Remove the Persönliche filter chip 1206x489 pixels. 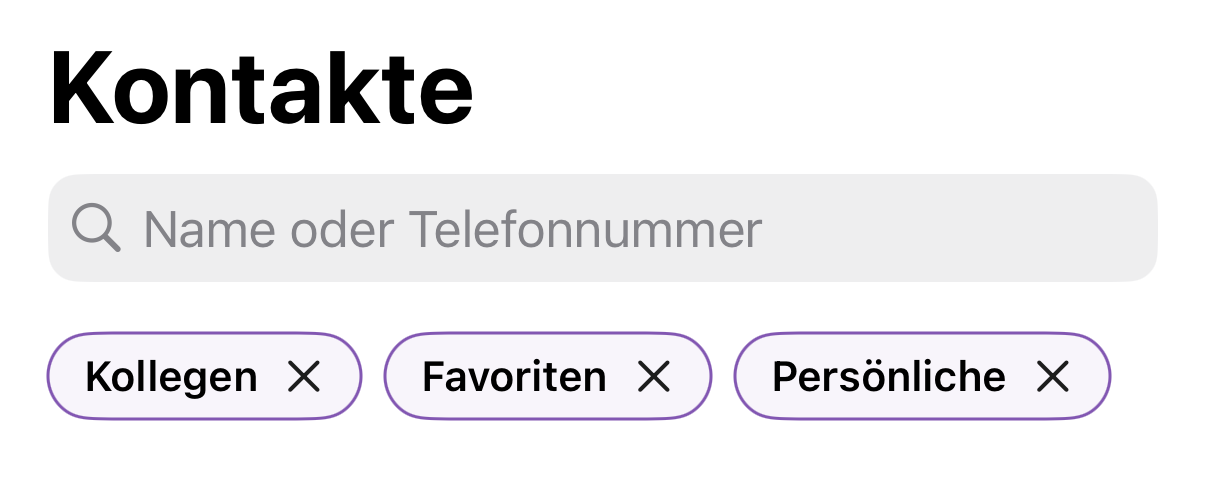tap(1053, 377)
